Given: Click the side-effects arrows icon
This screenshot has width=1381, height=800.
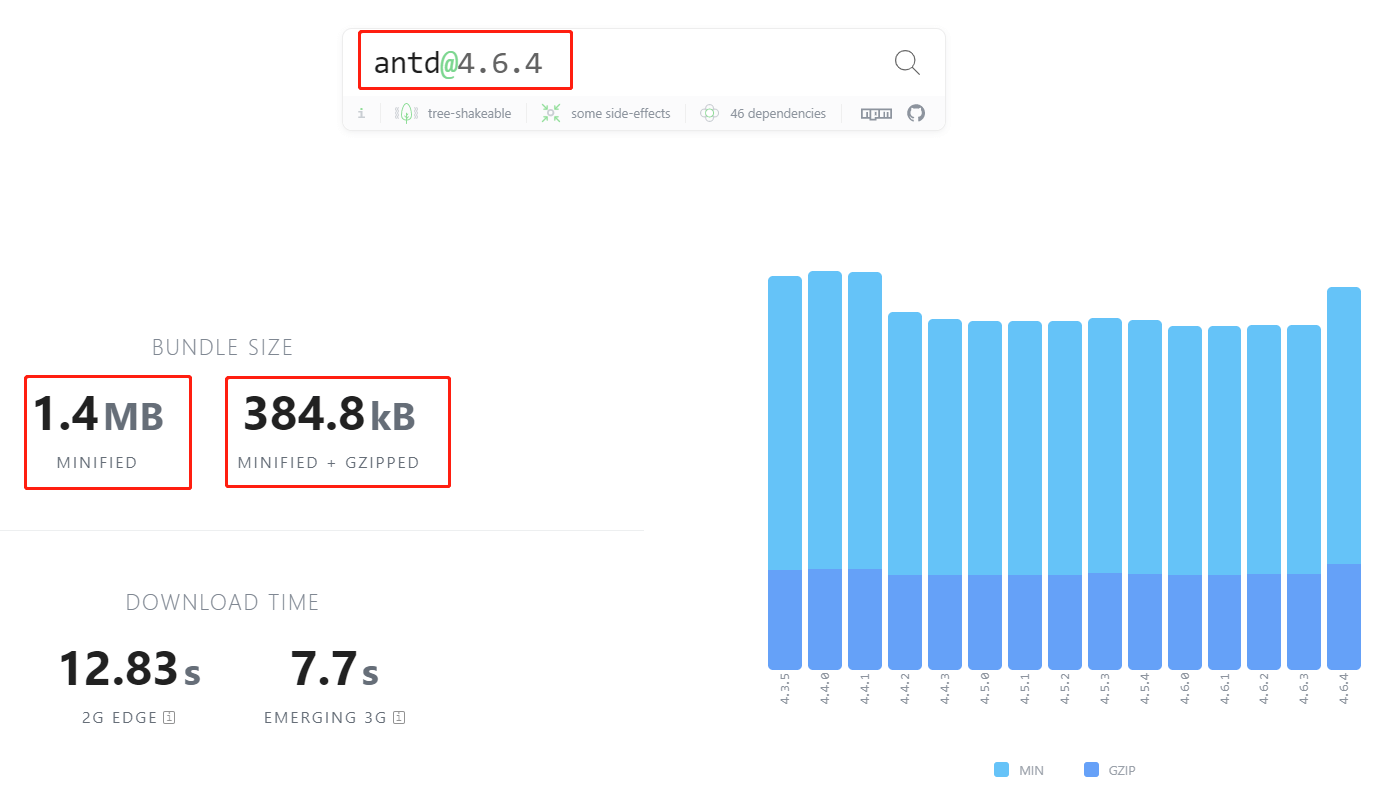Looking at the screenshot, I should click(551, 113).
